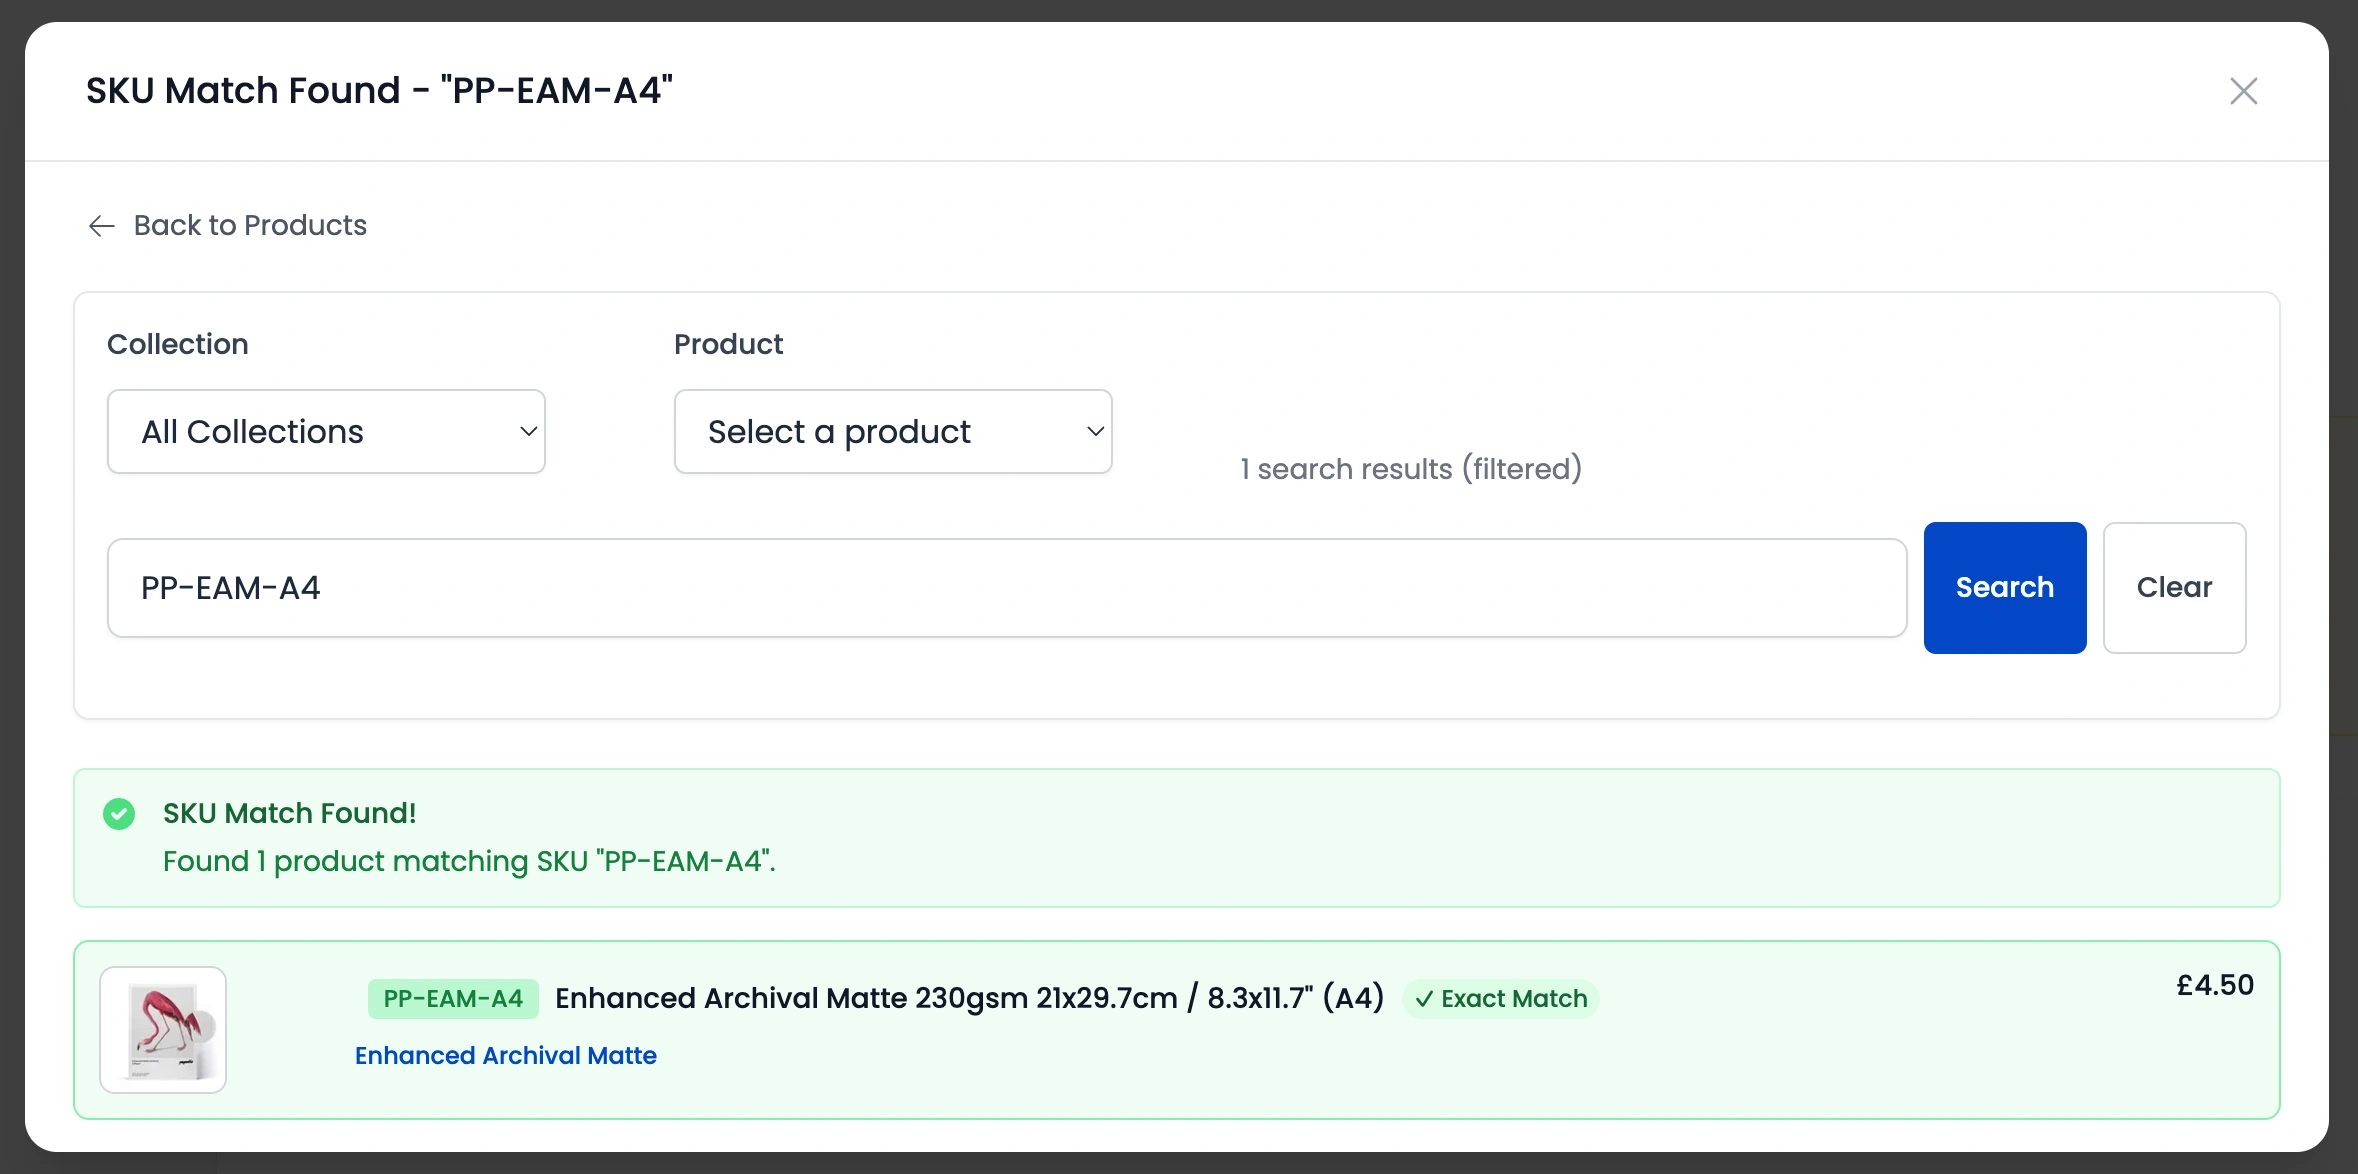Click the Collection dropdown chevron arrow
2358x1174 pixels.
click(528, 431)
